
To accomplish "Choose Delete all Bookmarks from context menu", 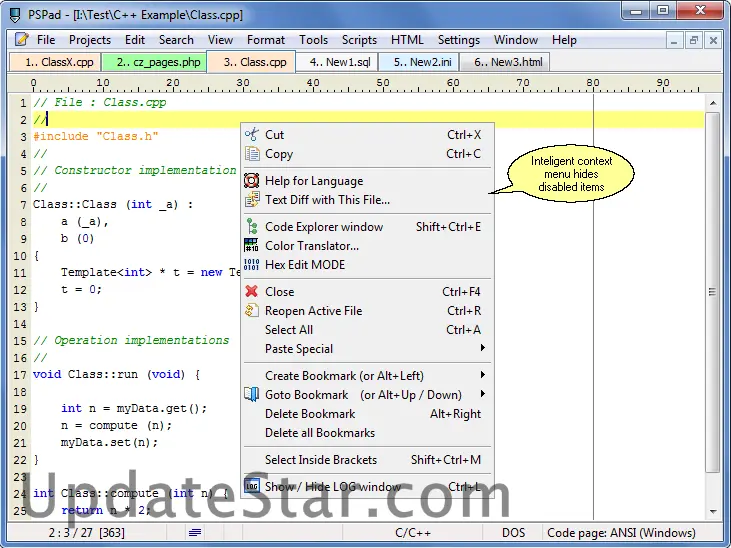I will click(320, 433).
